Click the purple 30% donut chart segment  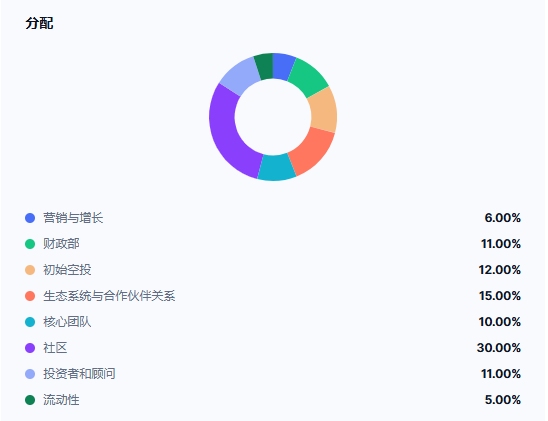[229, 135]
